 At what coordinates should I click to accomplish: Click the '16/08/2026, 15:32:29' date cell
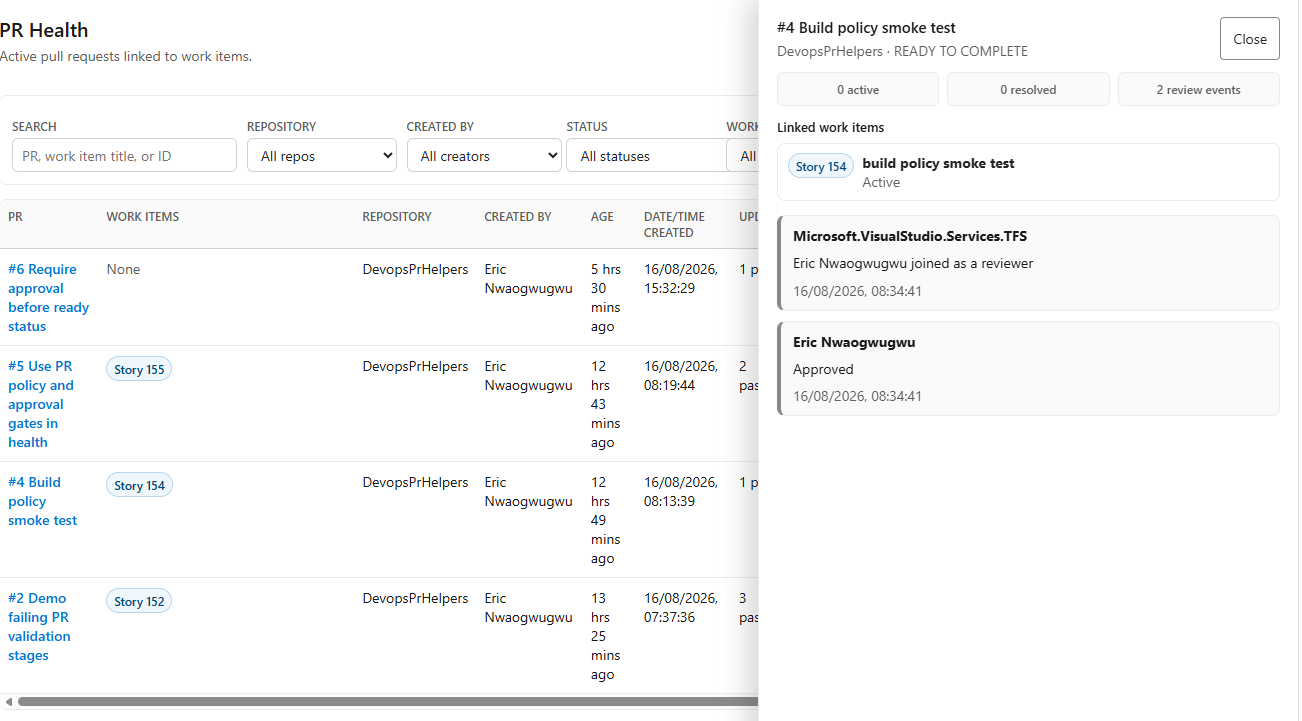pyautogui.click(x=681, y=279)
